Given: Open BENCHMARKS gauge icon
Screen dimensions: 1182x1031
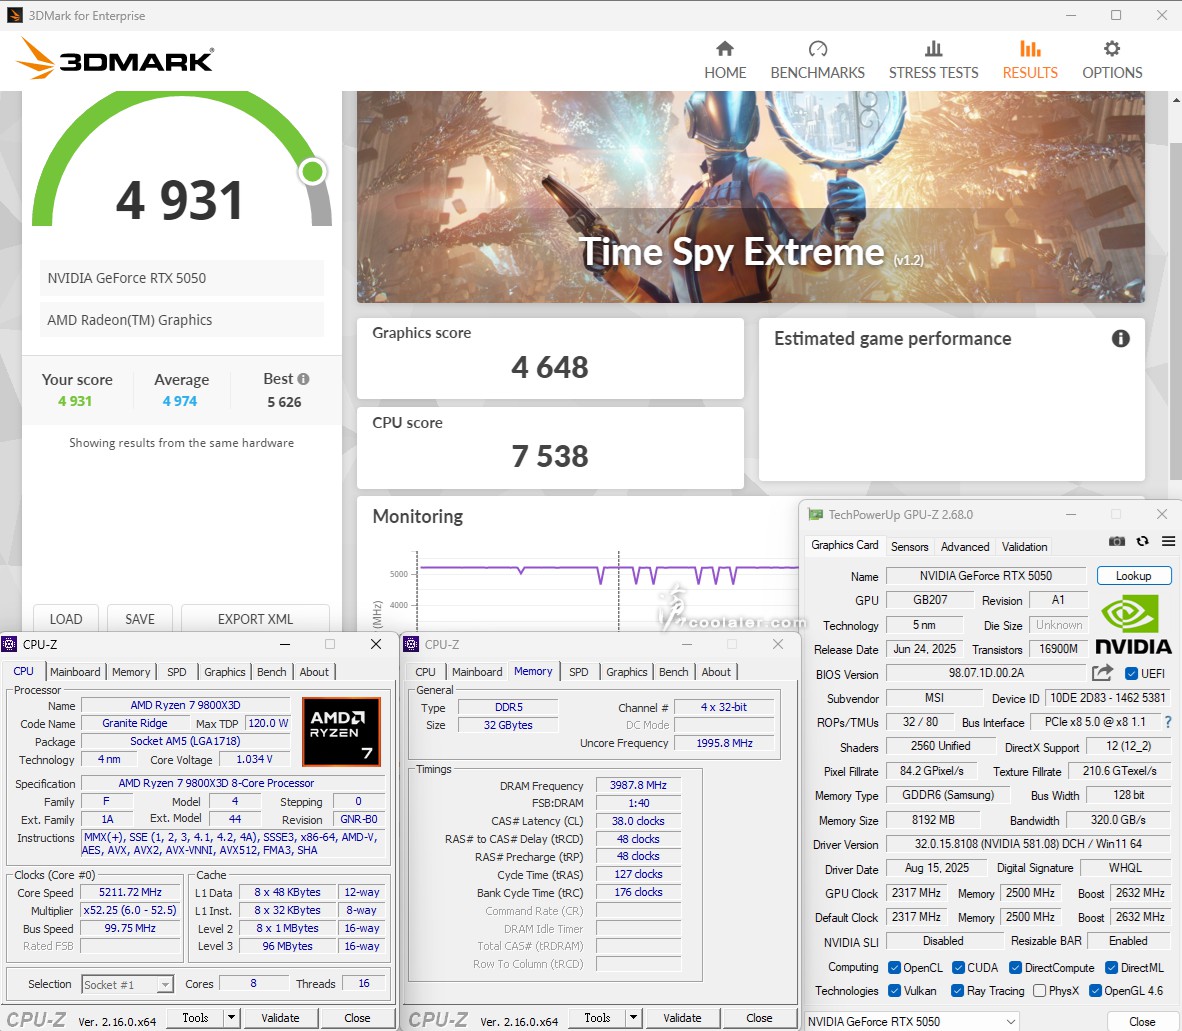Looking at the screenshot, I should click(x=817, y=49).
